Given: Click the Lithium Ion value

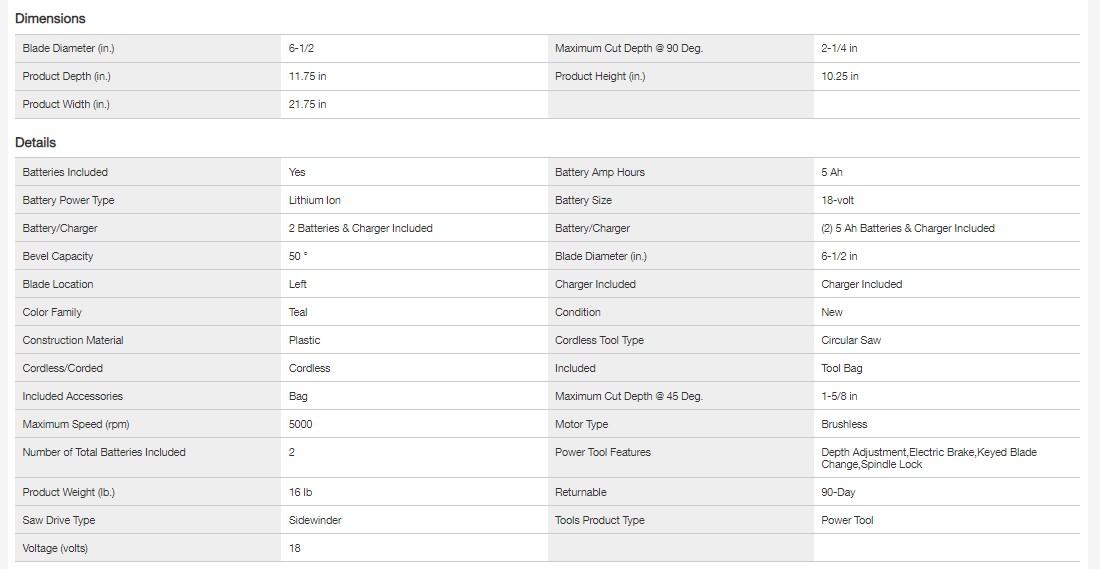Looking at the screenshot, I should coord(314,200).
